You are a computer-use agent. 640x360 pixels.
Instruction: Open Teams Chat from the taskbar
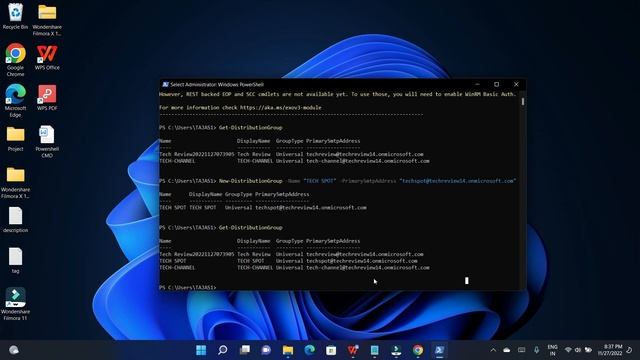[266, 350]
